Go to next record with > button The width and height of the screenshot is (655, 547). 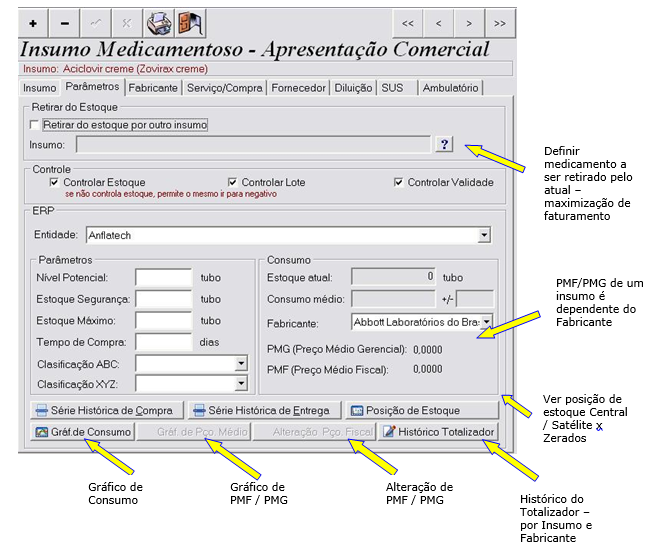469,23
